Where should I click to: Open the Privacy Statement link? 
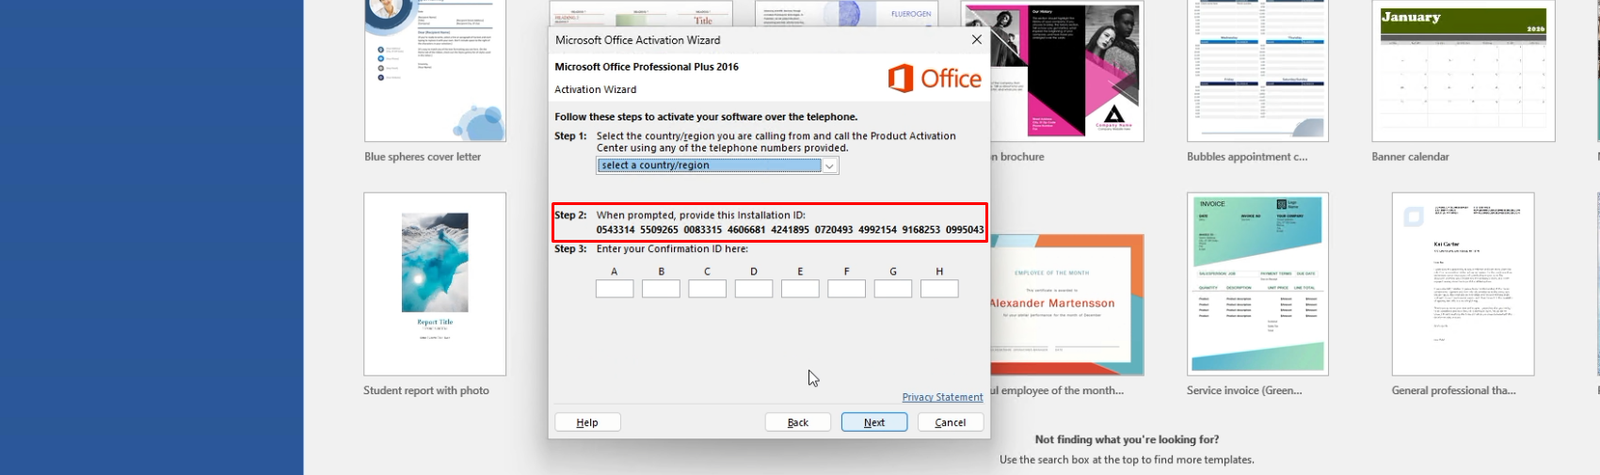pyautogui.click(x=942, y=397)
